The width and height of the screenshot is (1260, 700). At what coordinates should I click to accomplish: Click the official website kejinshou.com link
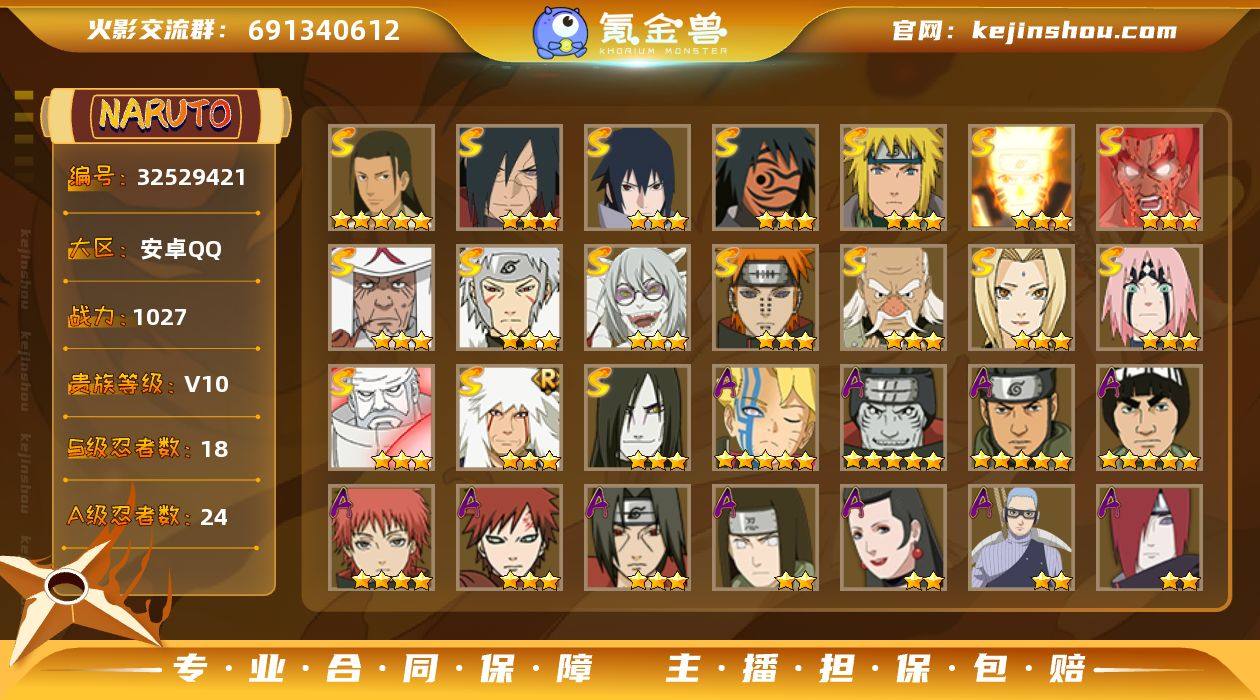coord(1034,30)
